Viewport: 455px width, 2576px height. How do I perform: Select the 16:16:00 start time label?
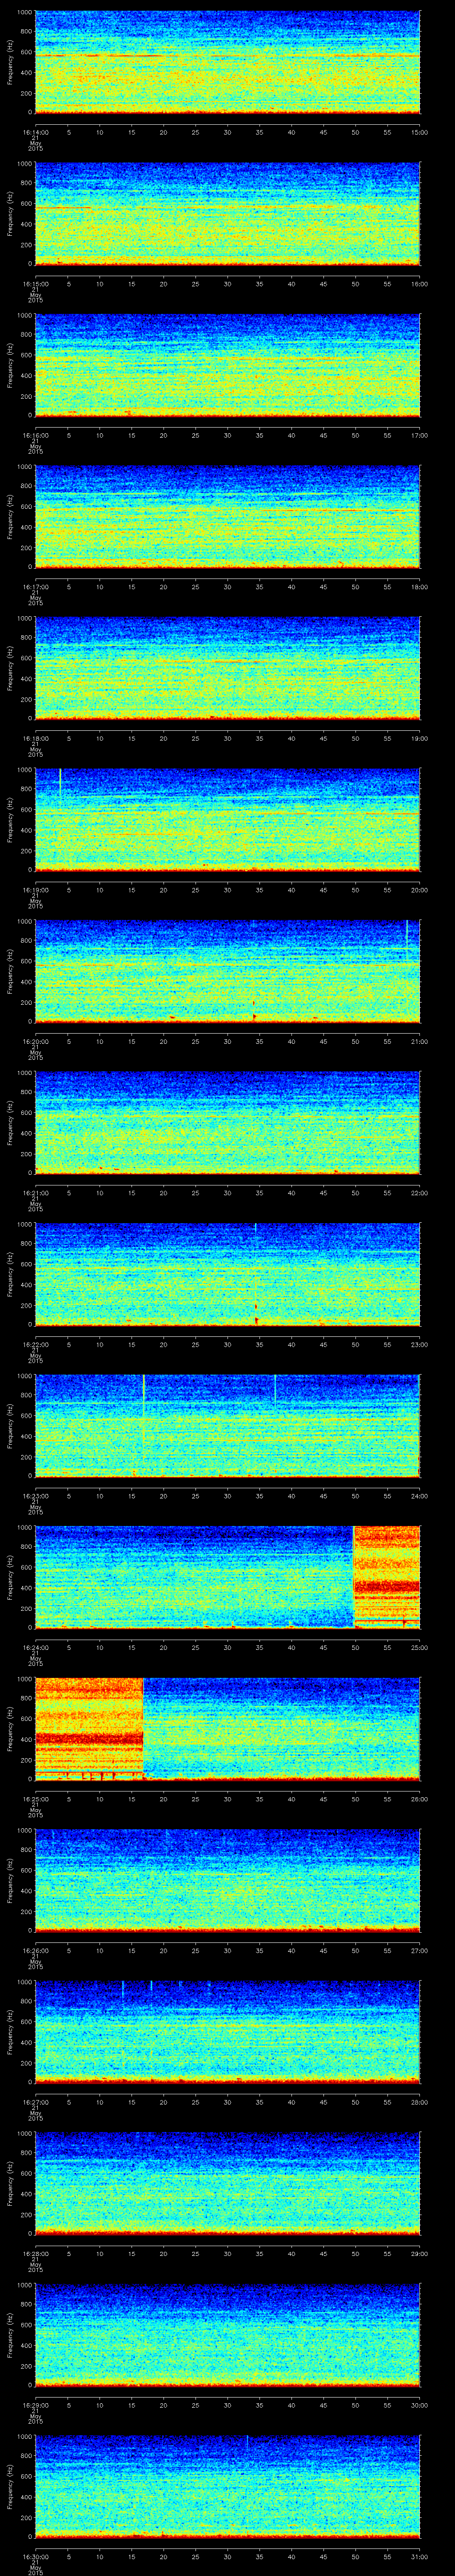35,435
